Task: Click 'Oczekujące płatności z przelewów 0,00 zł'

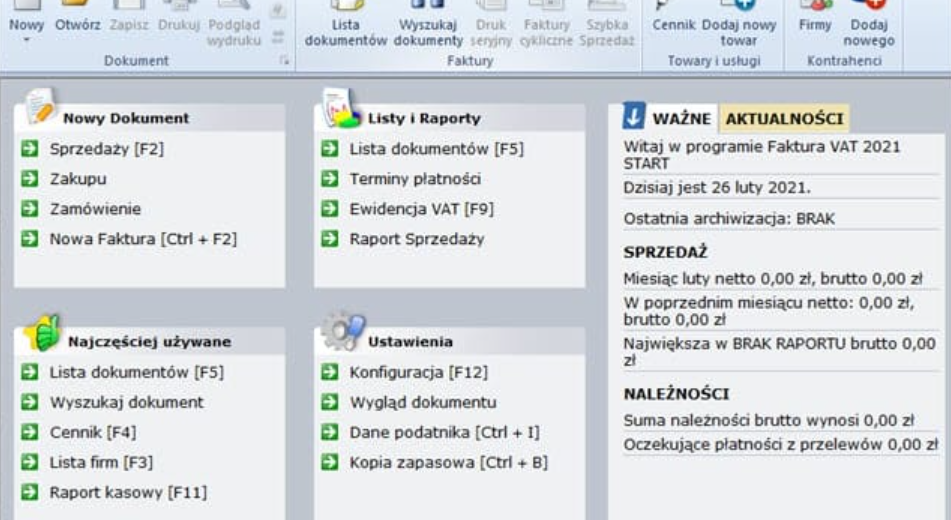Action: tap(781, 444)
